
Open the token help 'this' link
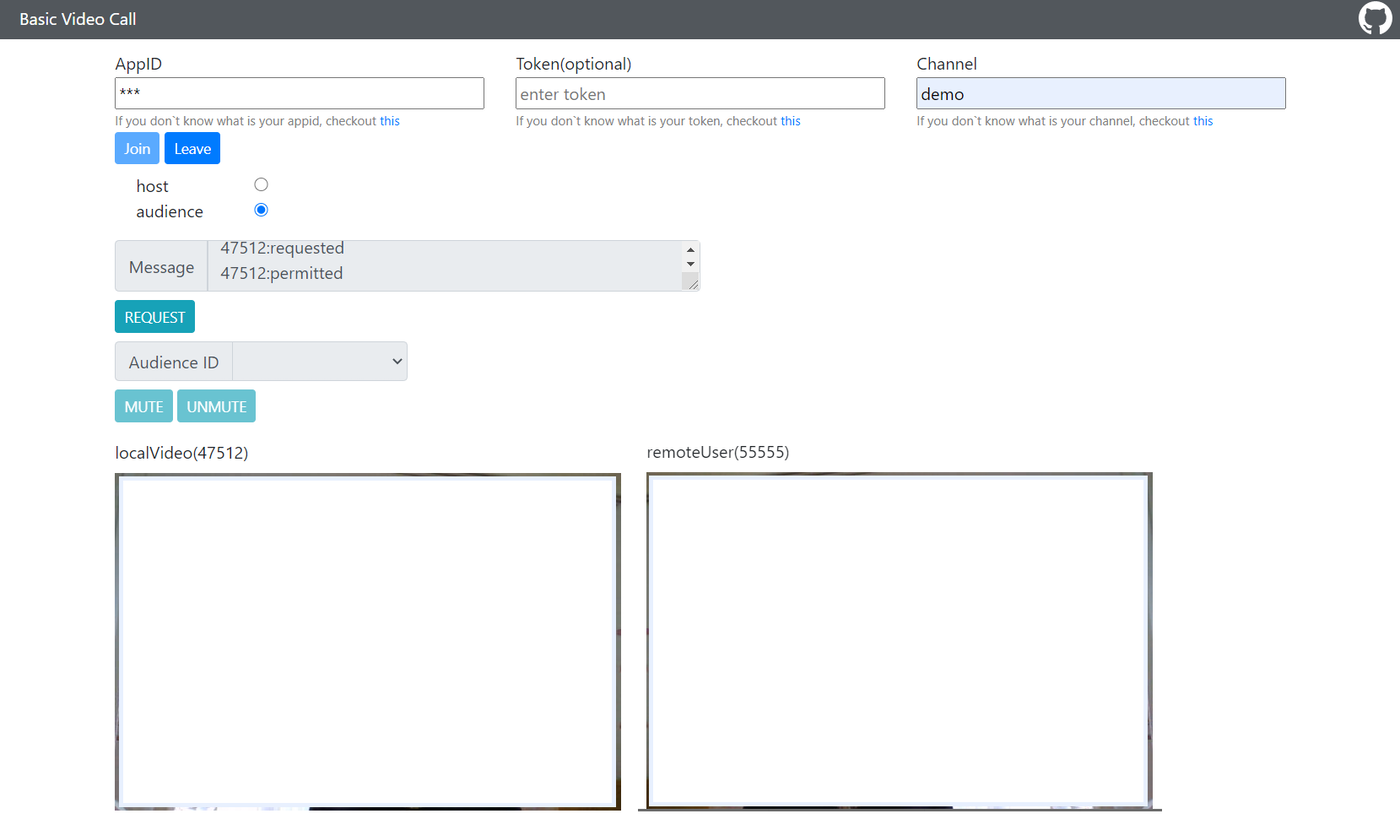791,121
